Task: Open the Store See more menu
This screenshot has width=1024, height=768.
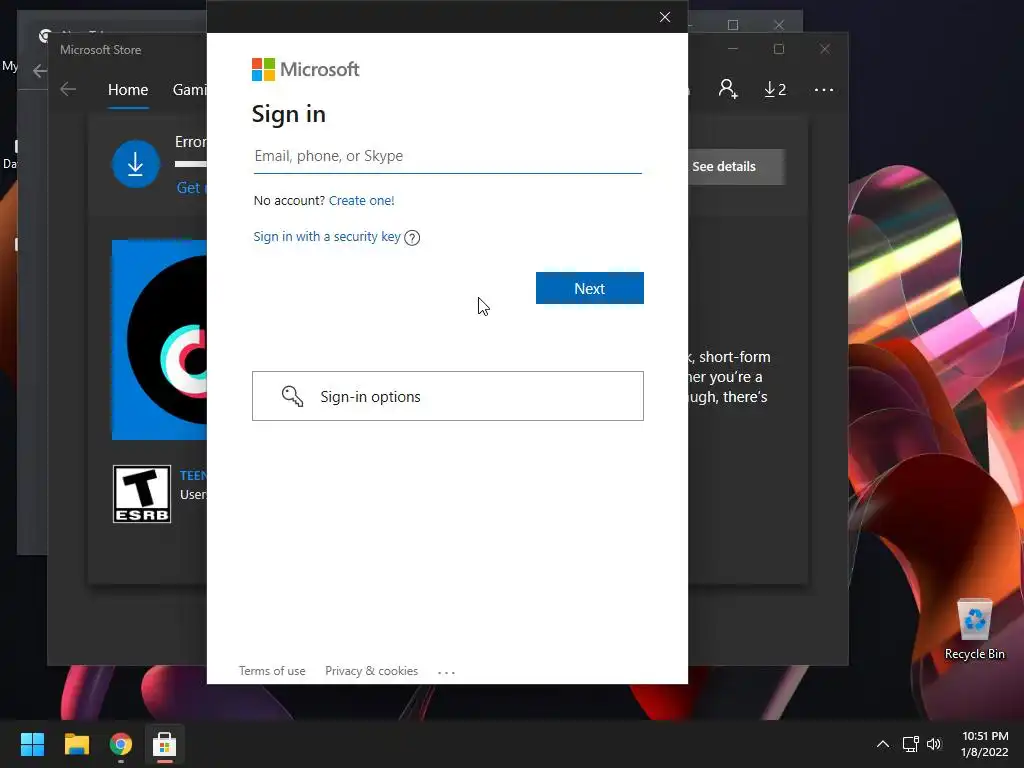Action: pos(824,89)
